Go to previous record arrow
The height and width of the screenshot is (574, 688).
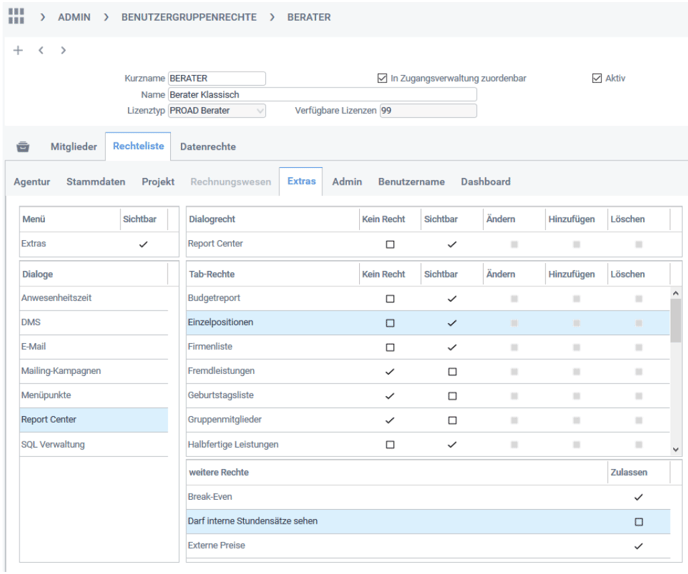pyautogui.click(x=41, y=50)
